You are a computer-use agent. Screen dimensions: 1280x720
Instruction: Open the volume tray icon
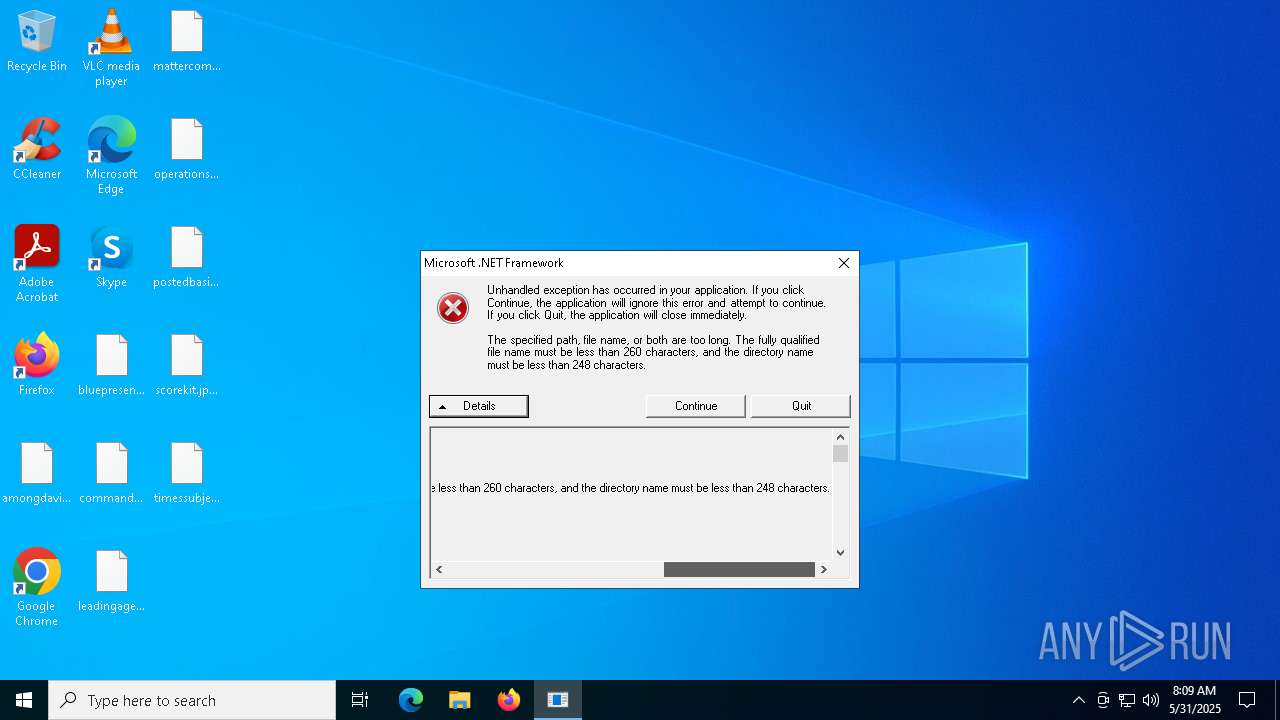(x=1151, y=700)
